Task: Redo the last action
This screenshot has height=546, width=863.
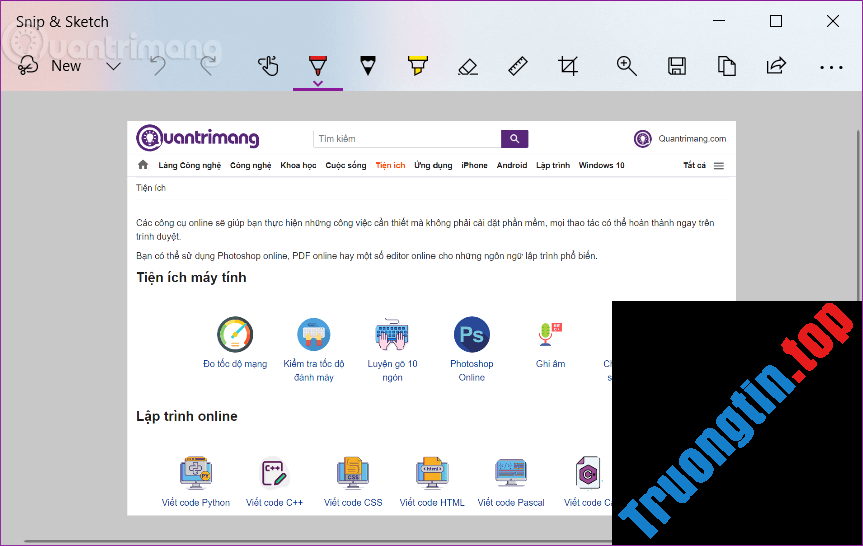Action: [x=208, y=66]
